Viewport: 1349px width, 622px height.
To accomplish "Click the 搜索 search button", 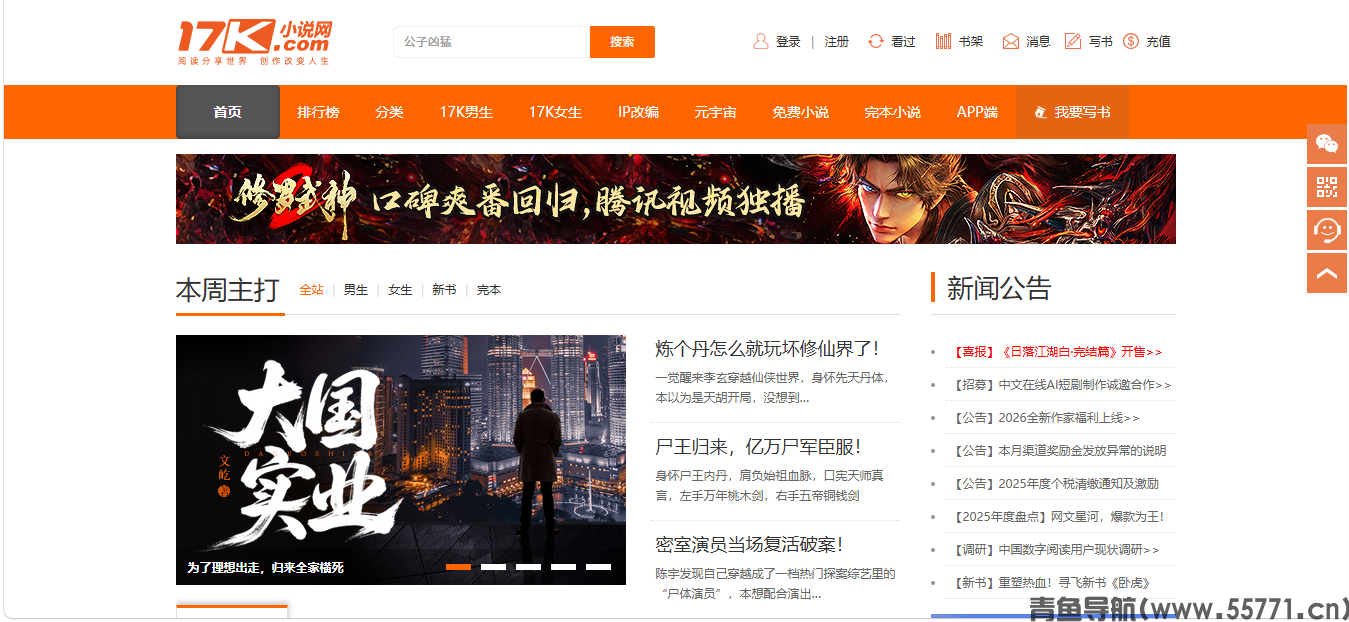I will tap(622, 42).
